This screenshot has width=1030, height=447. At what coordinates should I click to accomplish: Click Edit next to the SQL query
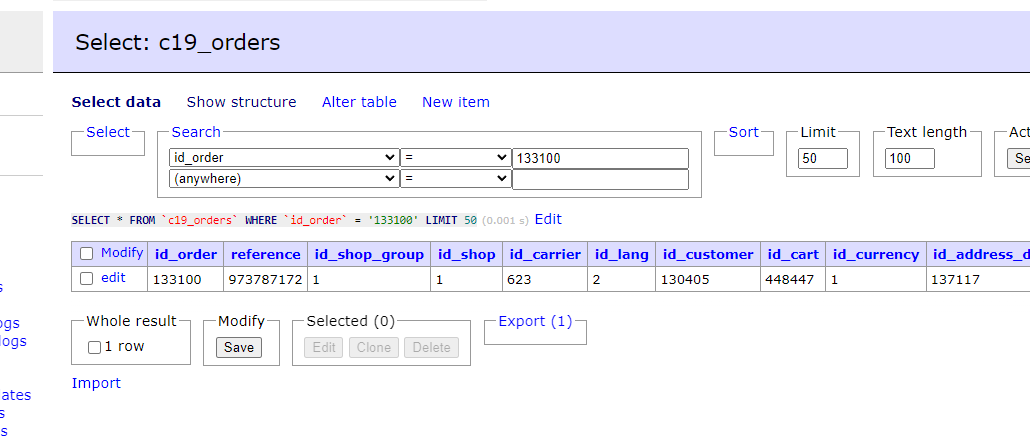548,219
